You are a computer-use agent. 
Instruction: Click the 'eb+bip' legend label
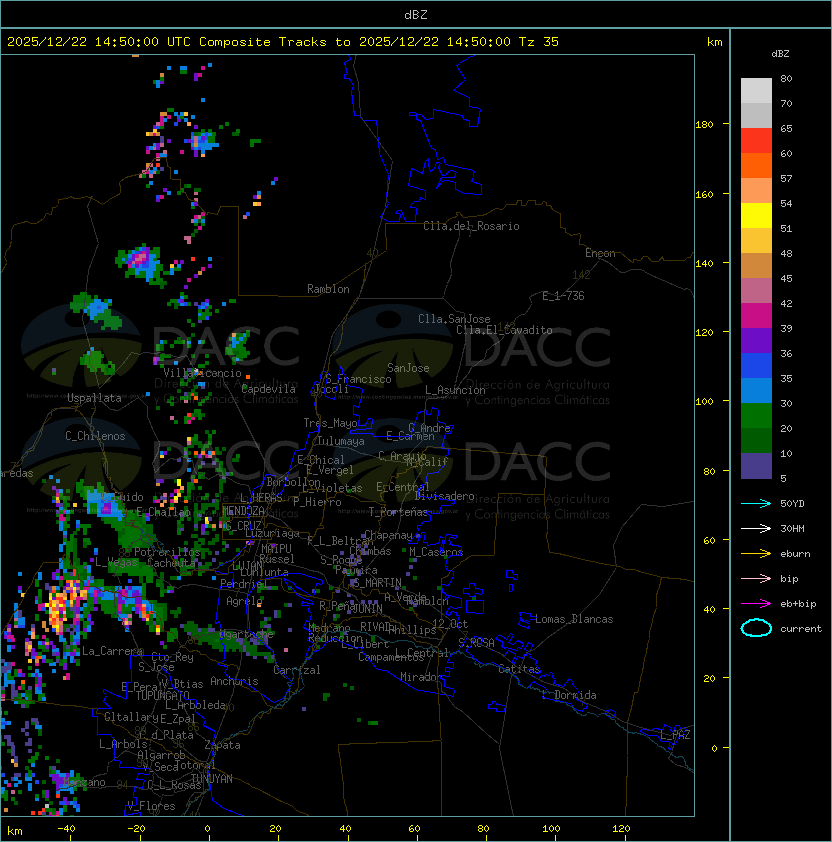(x=798, y=604)
